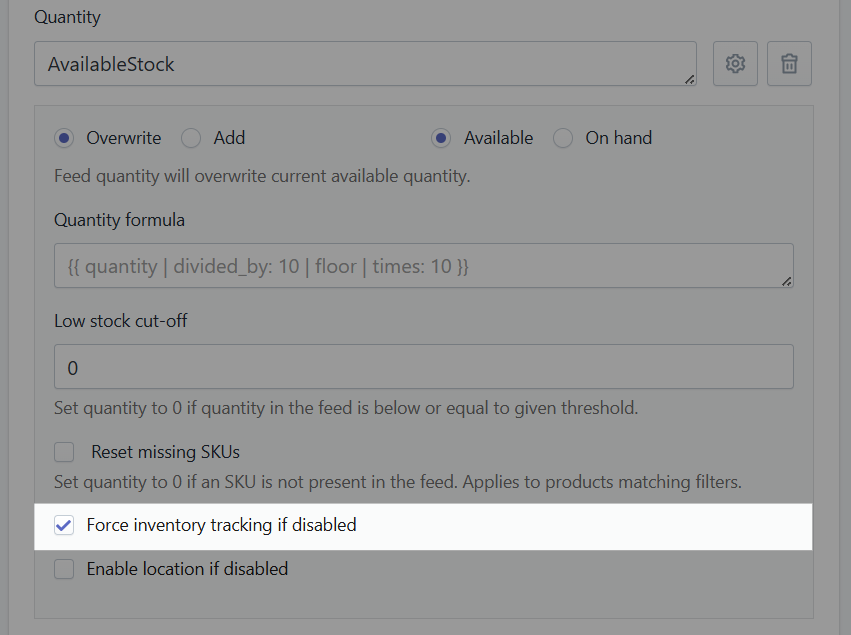Click the AvailableStock field resize handle
851x635 pixels.
692,77
